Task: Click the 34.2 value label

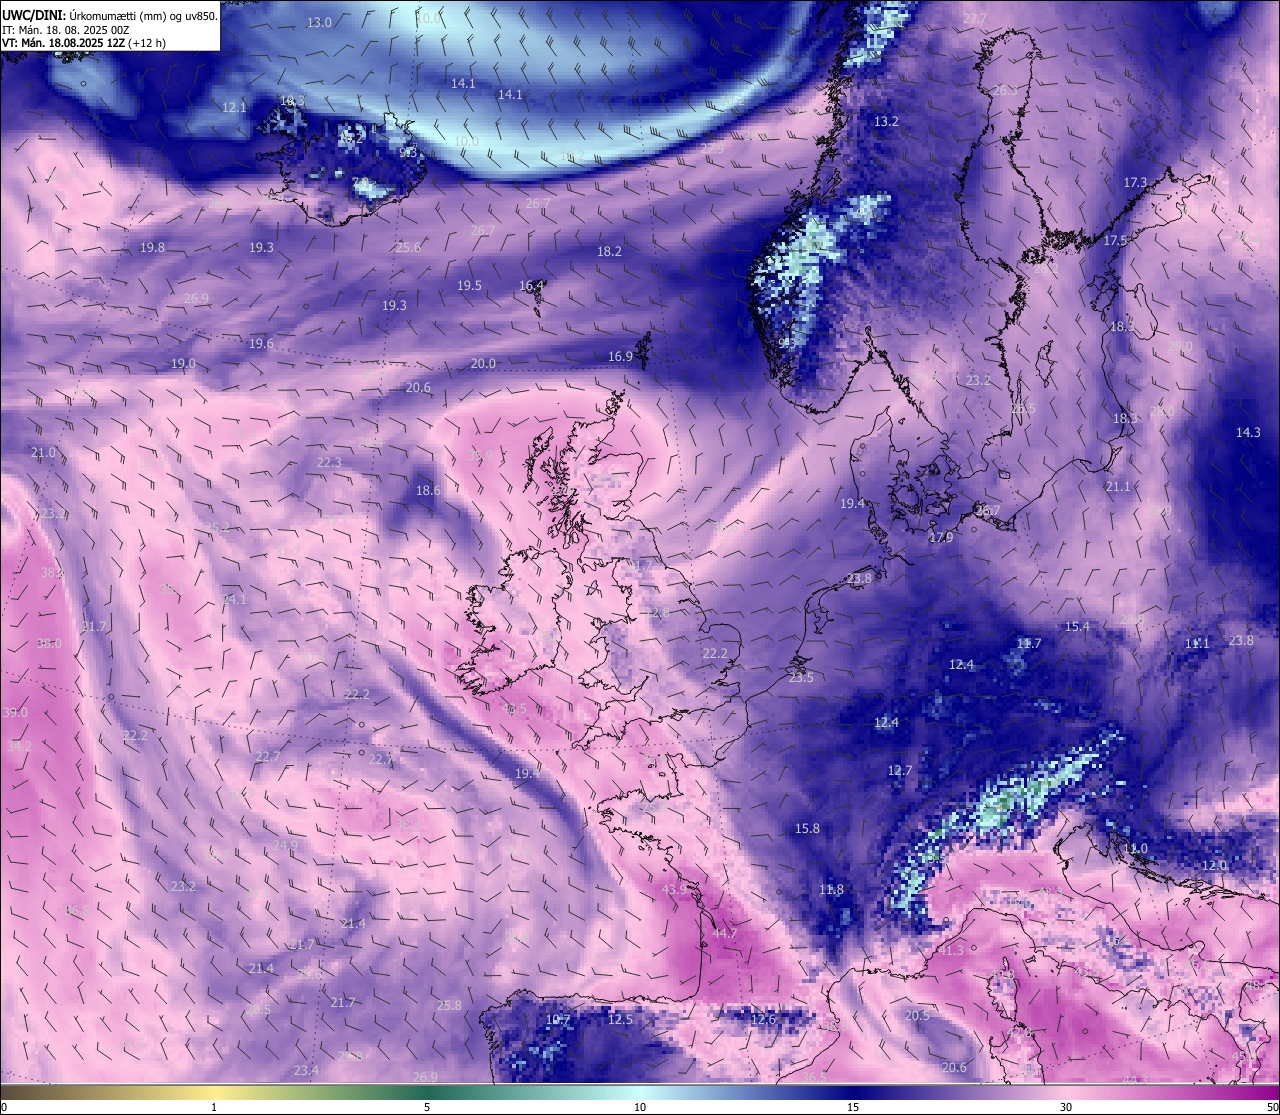Action: tap(19, 745)
